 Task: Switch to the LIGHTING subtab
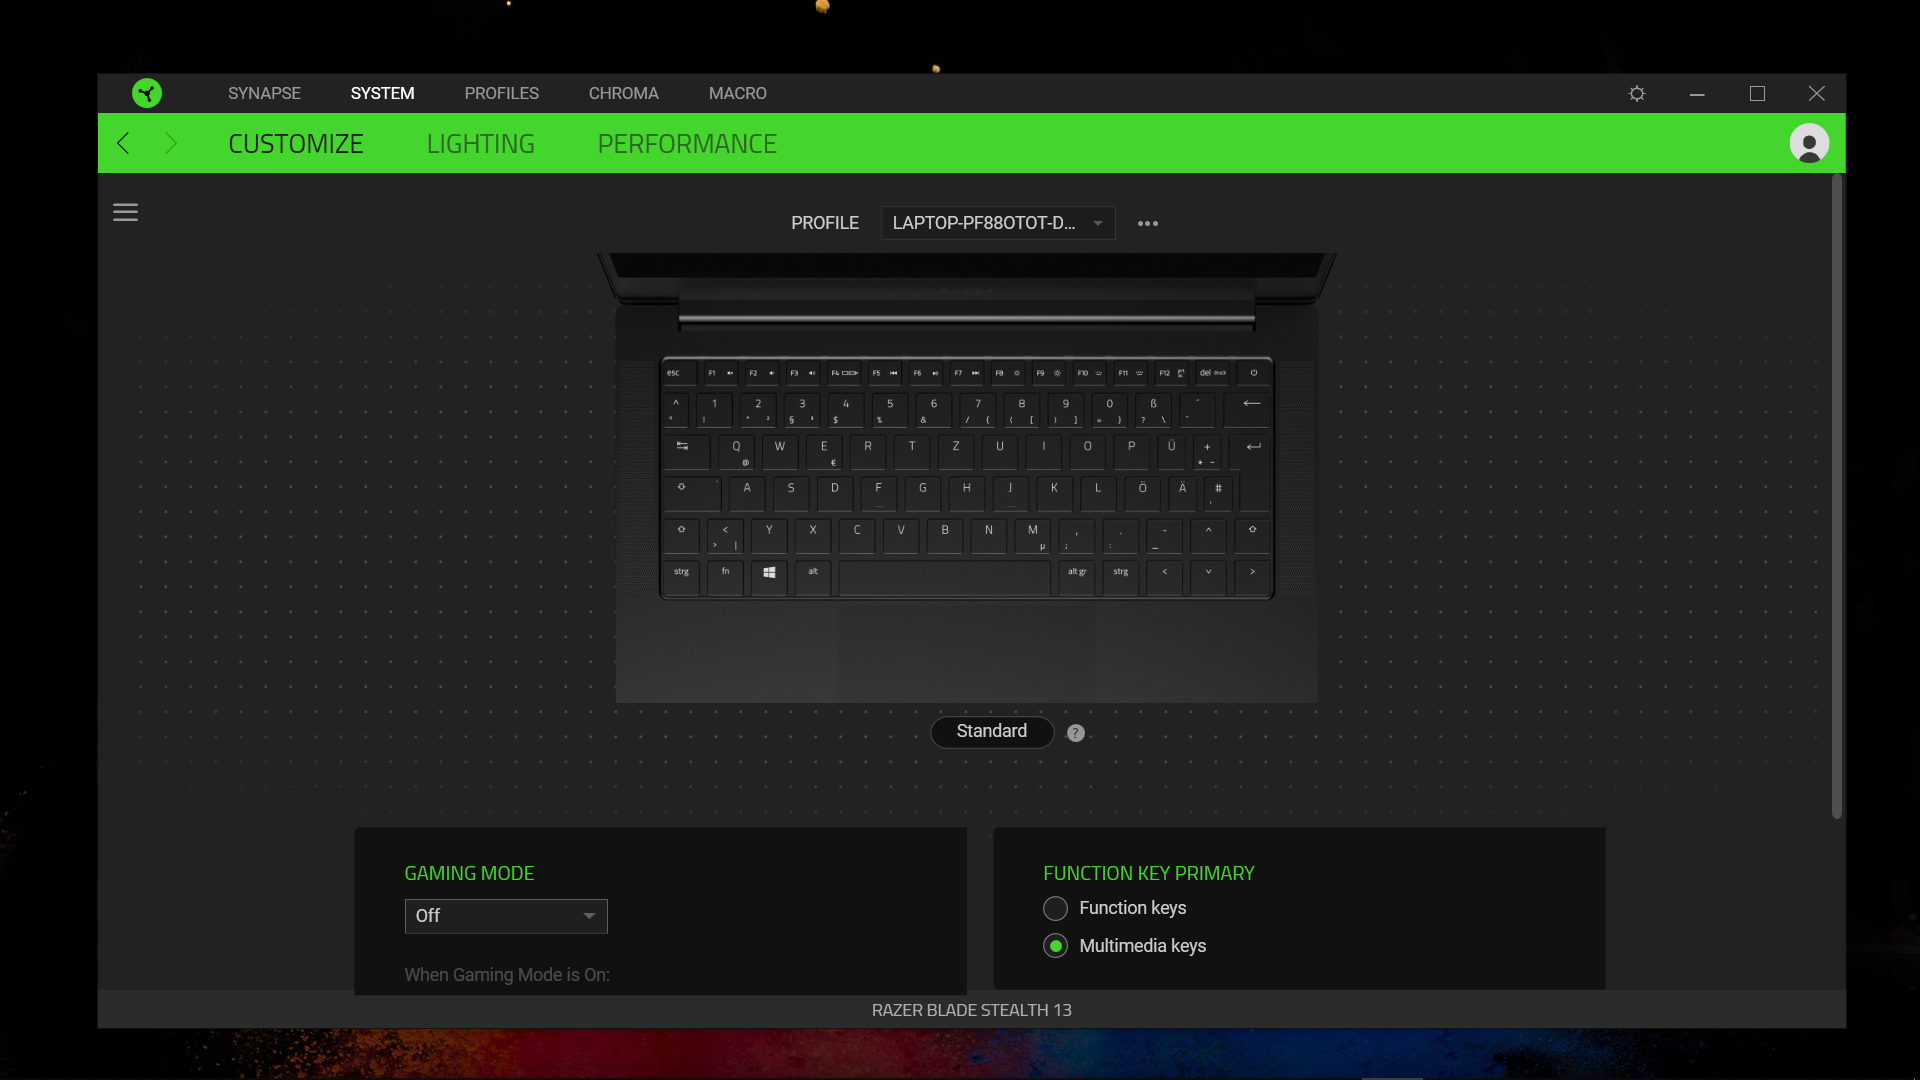pyautogui.click(x=480, y=144)
